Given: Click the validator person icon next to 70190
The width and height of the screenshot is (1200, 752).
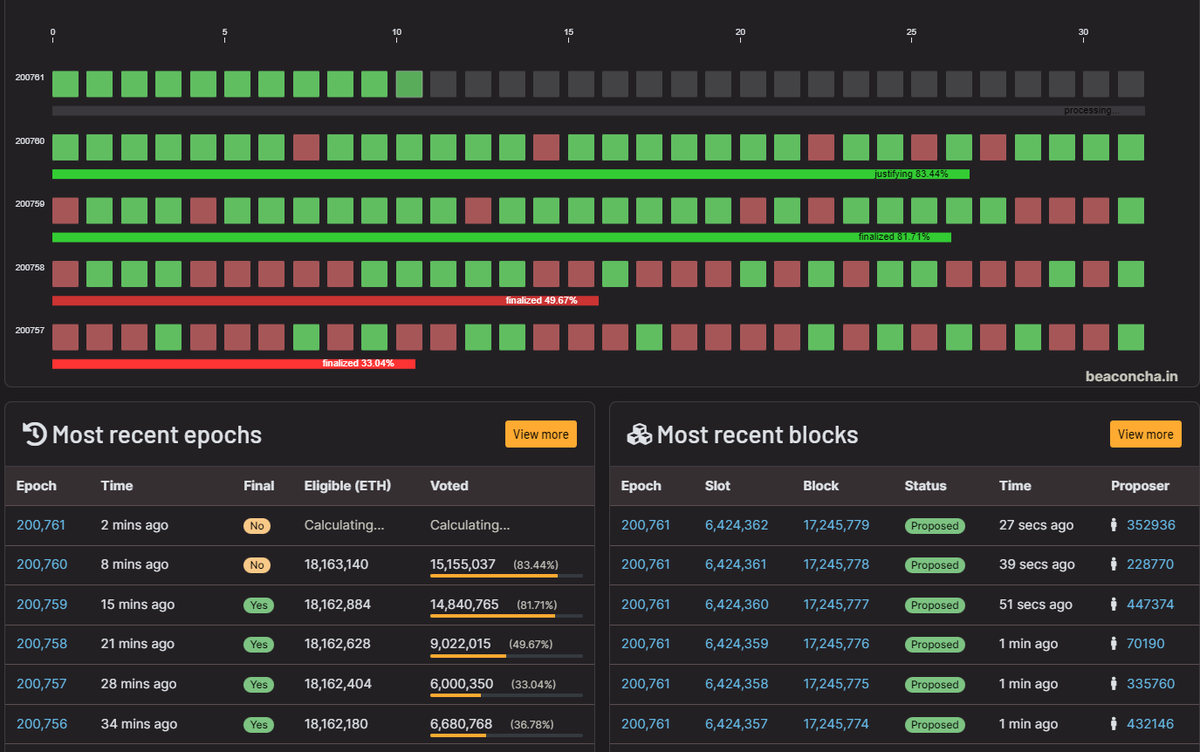Looking at the screenshot, I should 1116,644.
